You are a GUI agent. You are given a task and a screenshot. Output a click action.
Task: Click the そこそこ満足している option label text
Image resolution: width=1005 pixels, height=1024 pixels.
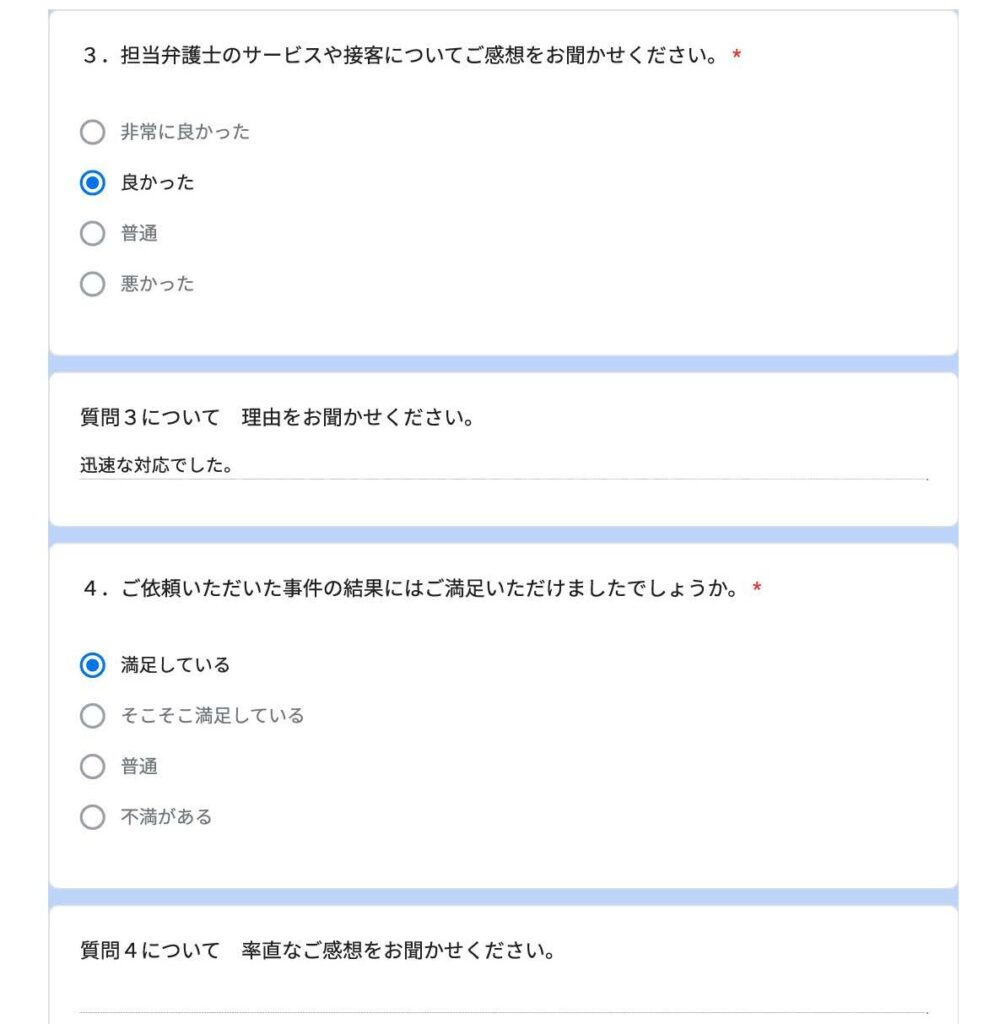point(212,716)
